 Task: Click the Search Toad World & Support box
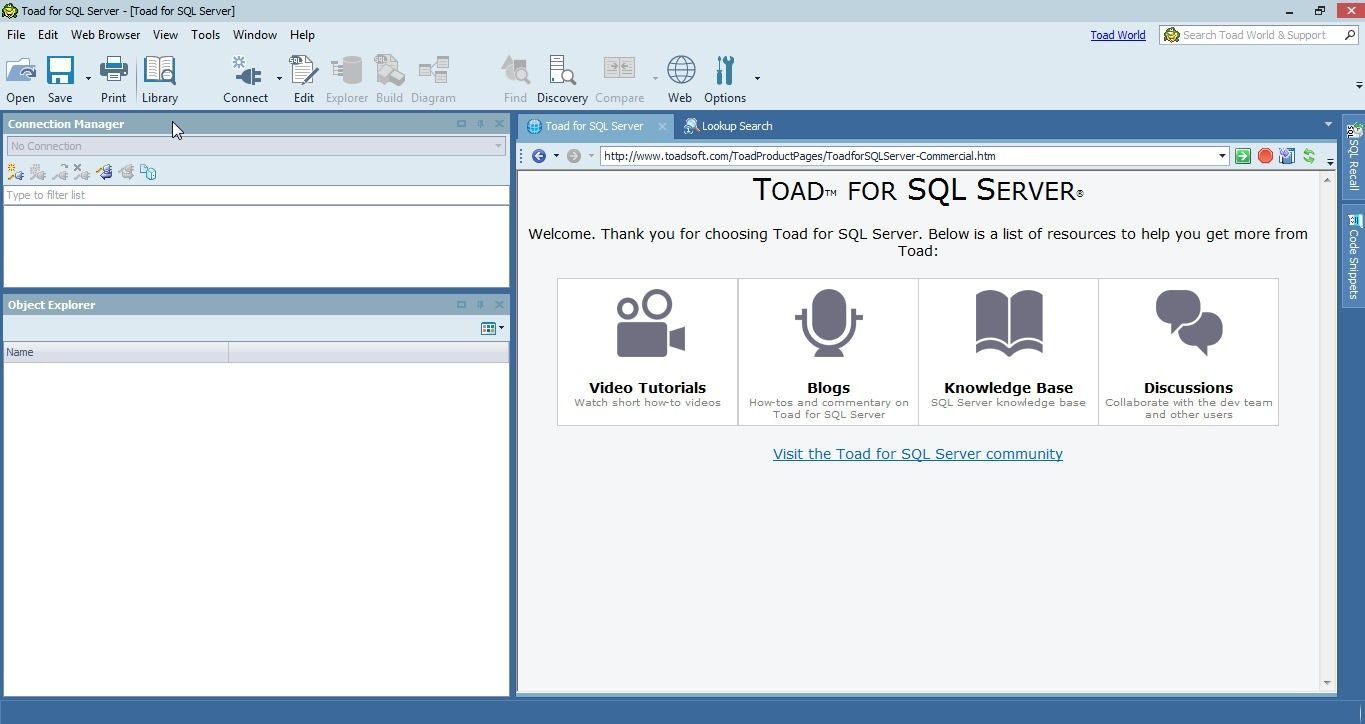coord(1258,35)
